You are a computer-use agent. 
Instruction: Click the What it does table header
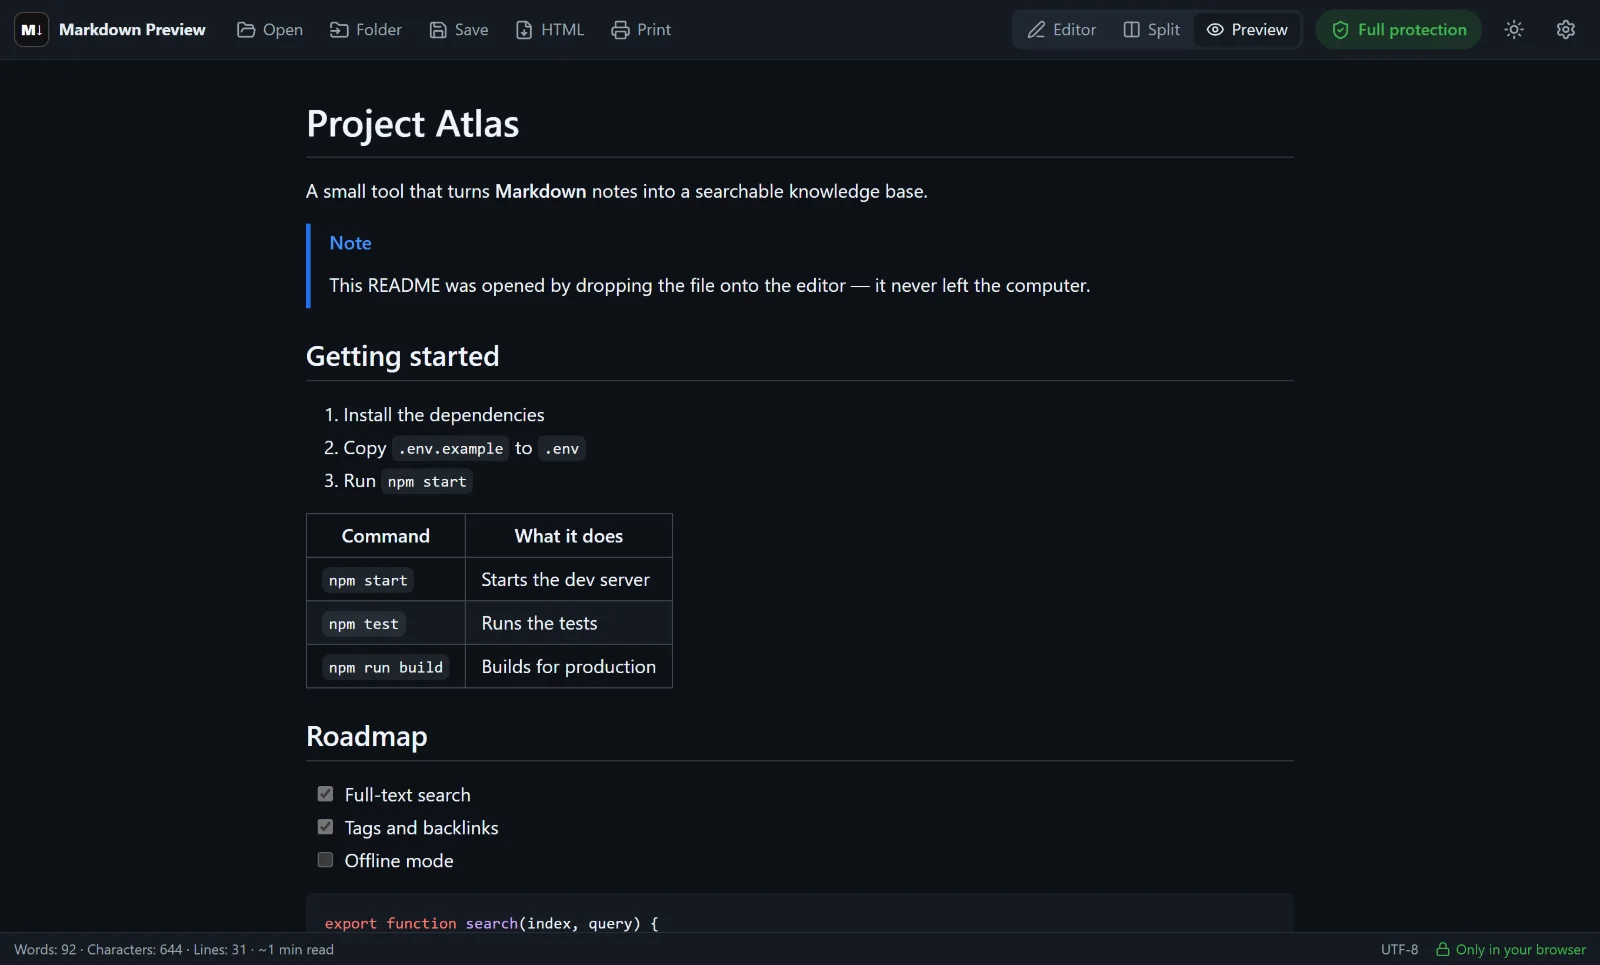point(569,536)
